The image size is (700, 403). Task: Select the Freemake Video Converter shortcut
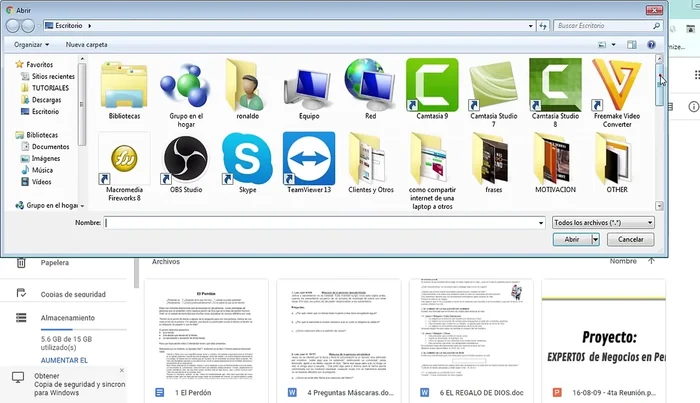(x=617, y=85)
